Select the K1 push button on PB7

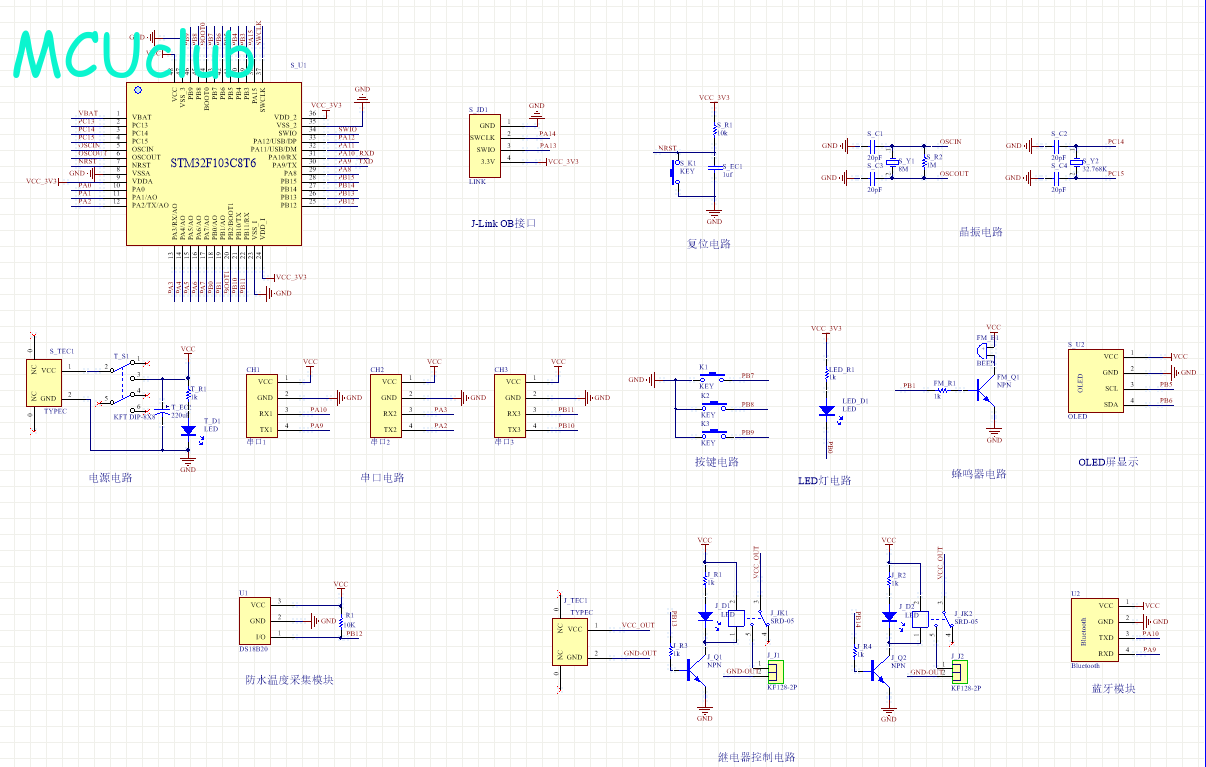click(x=713, y=380)
